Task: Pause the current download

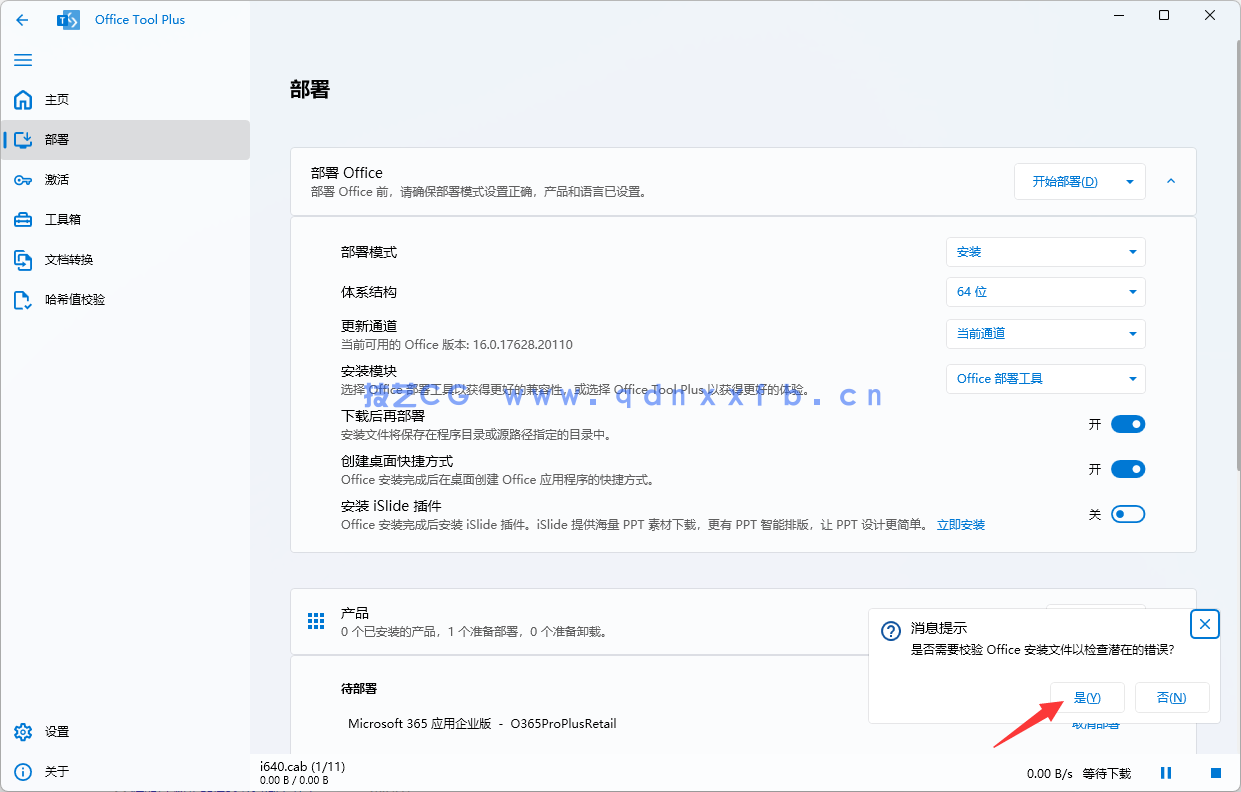Action: 1166,772
